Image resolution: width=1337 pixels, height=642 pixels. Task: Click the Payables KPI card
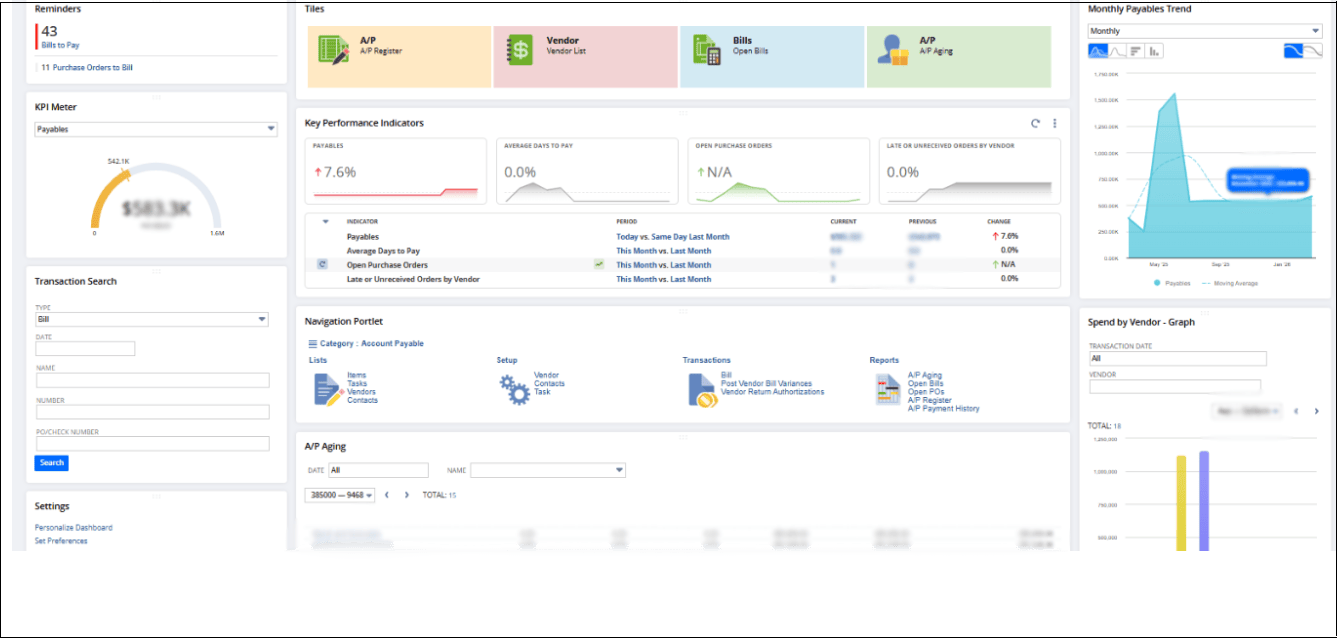pos(395,171)
